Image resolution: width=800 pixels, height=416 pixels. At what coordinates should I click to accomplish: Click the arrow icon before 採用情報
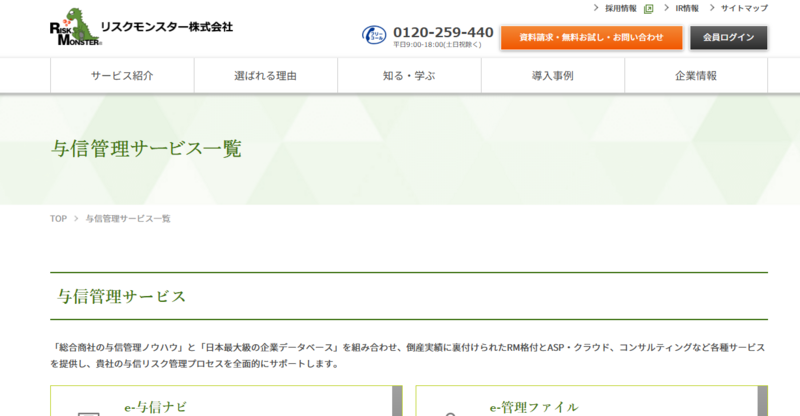click(x=597, y=8)
